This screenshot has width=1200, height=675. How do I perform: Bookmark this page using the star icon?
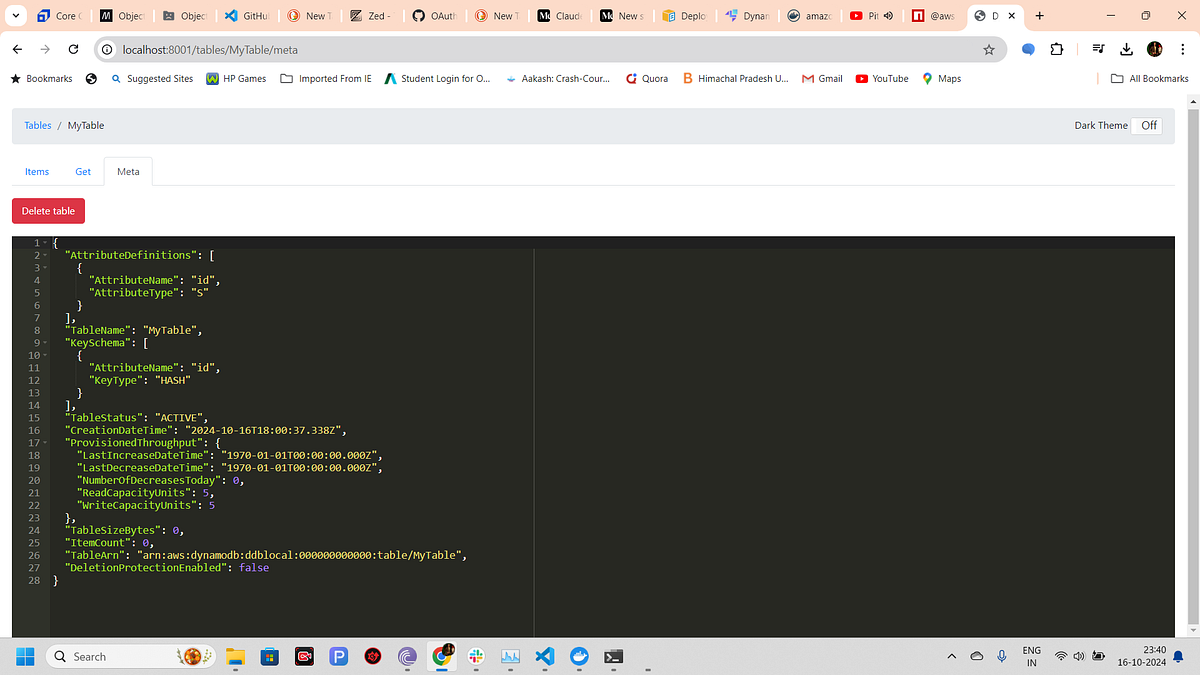coord(989,49)
